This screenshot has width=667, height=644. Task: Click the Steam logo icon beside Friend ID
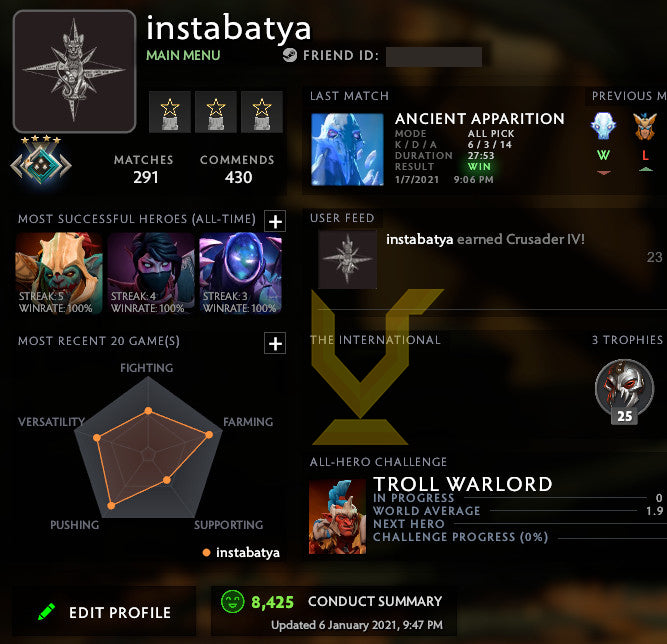[x=290, y=55]
